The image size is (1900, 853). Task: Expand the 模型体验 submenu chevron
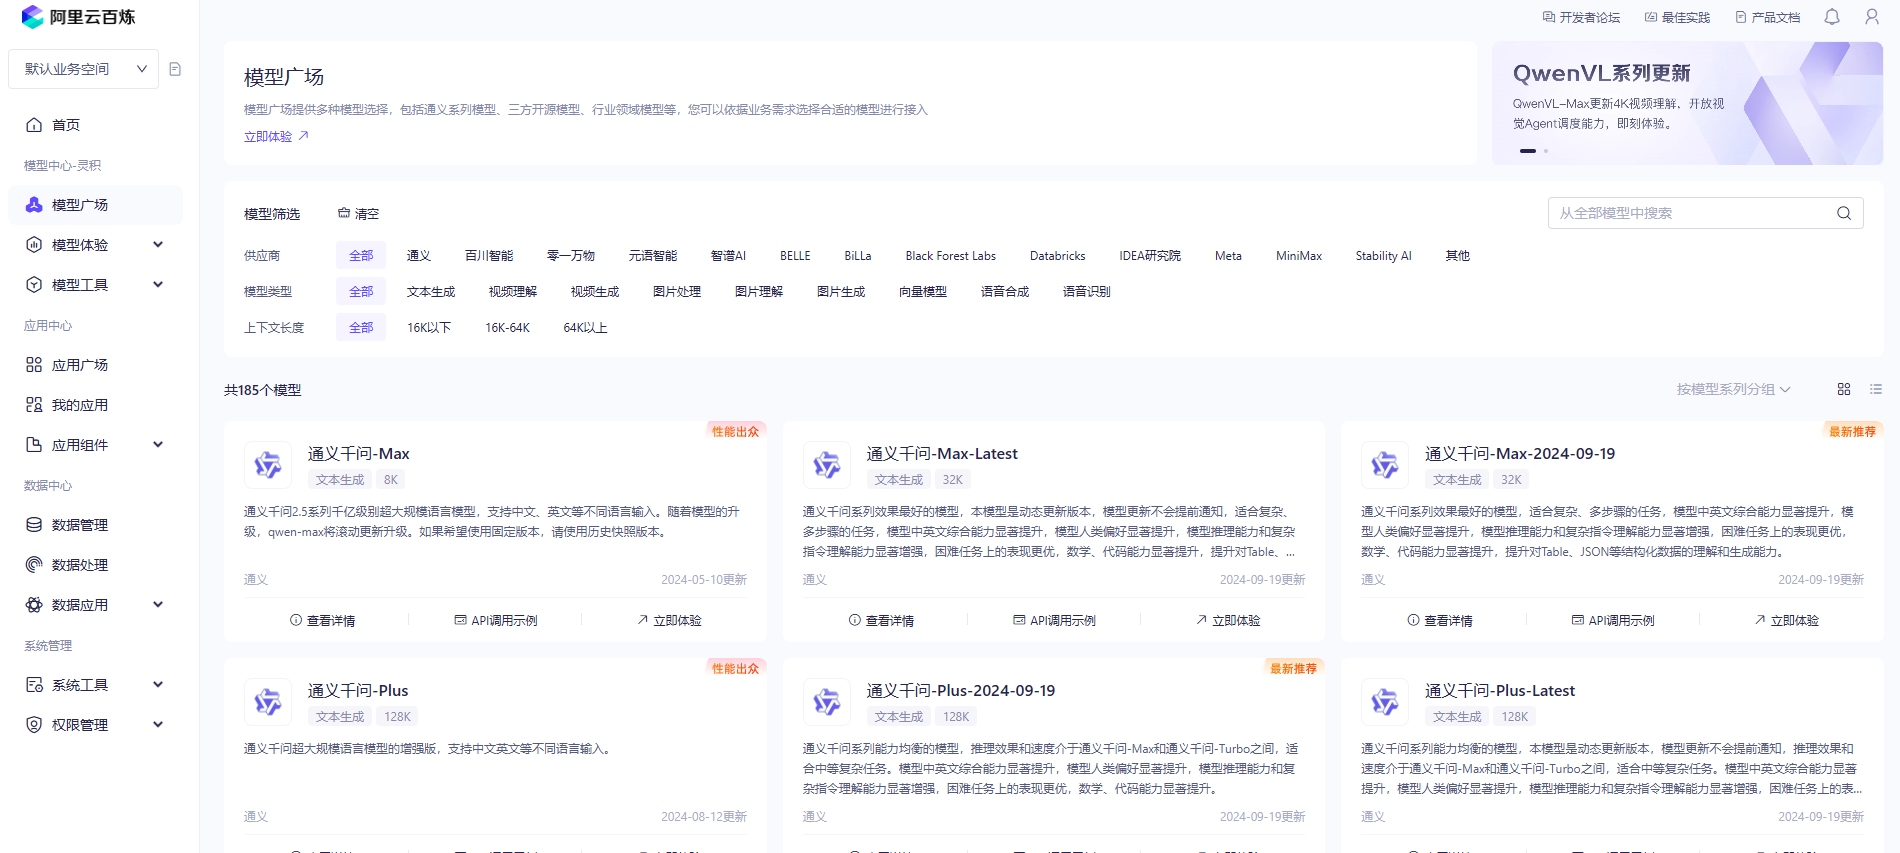(158, 245)
